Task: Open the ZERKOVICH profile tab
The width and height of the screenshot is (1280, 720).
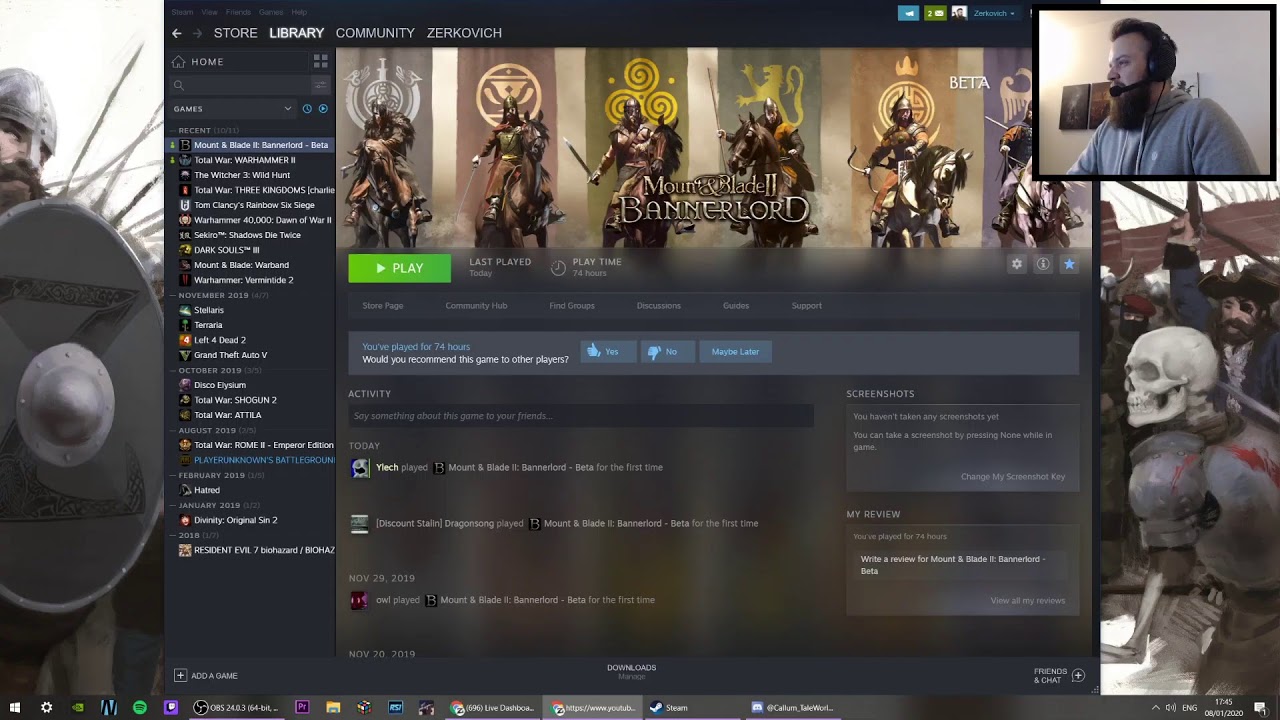Action: (x=464, y=33)
